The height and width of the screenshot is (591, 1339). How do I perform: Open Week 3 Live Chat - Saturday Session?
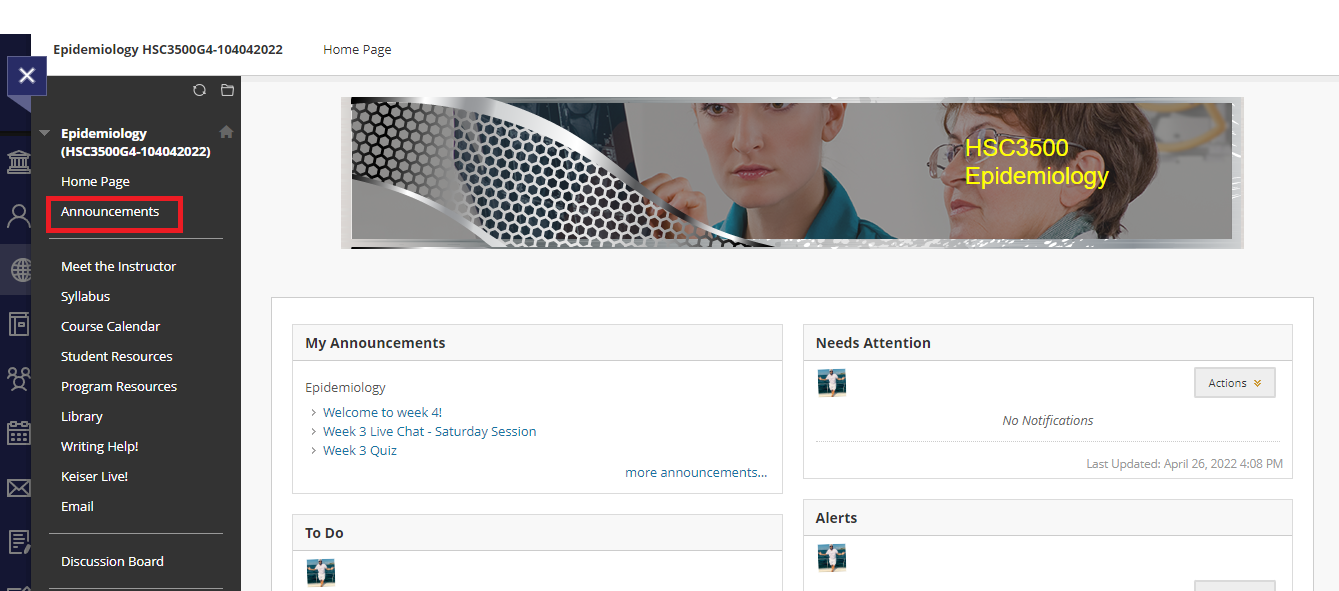[x=429, y=431]
